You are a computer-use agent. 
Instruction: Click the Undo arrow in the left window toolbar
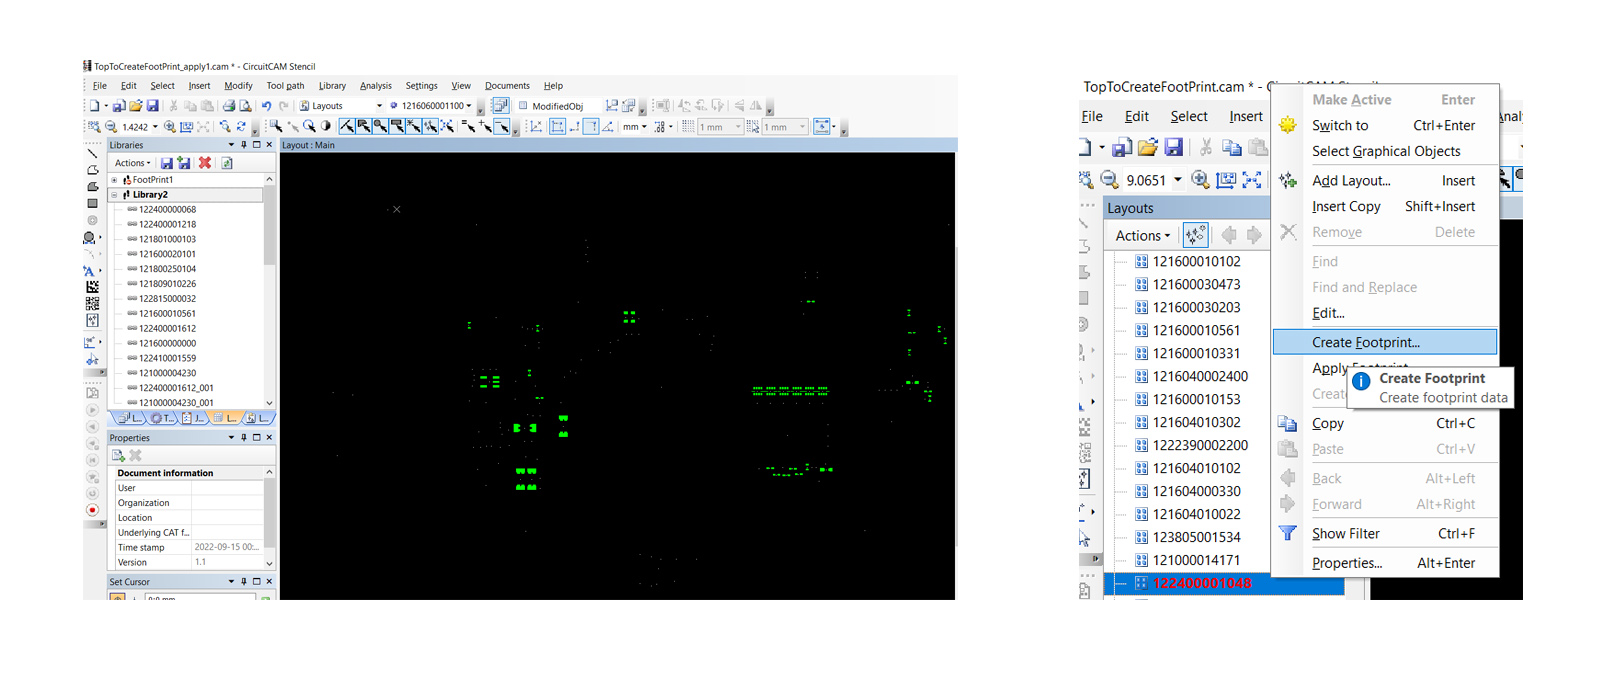[x=266, y=106]
